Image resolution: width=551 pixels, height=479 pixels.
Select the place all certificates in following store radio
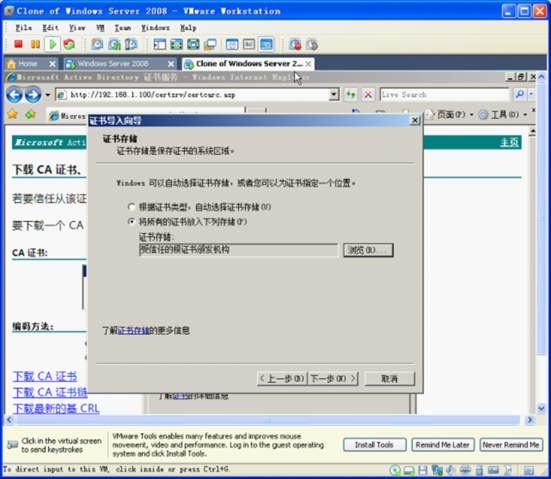click(131, 221)
